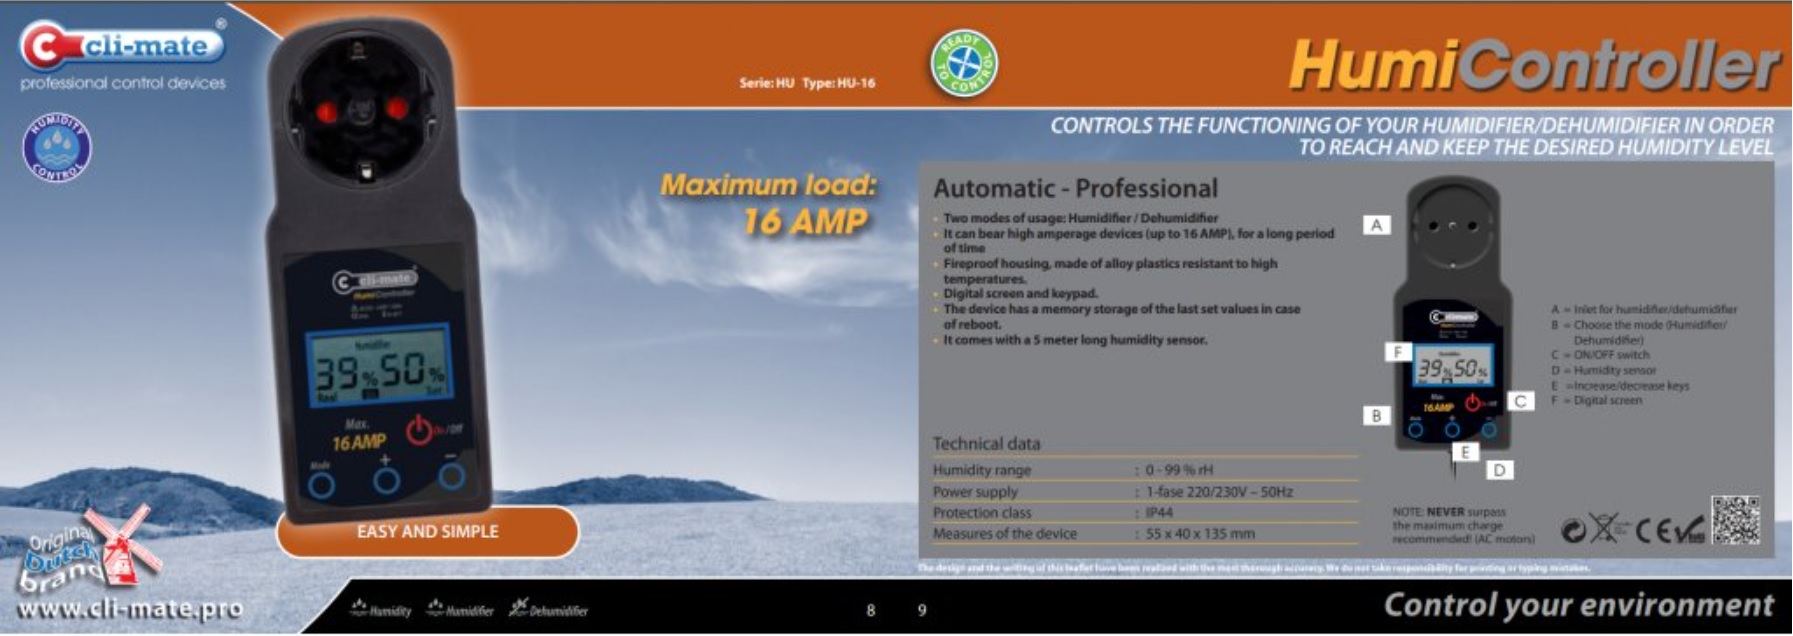Click the 'NOTE: NEVER surpass' warning text
Screen dimensions: 1793x636
(1463, 525)
